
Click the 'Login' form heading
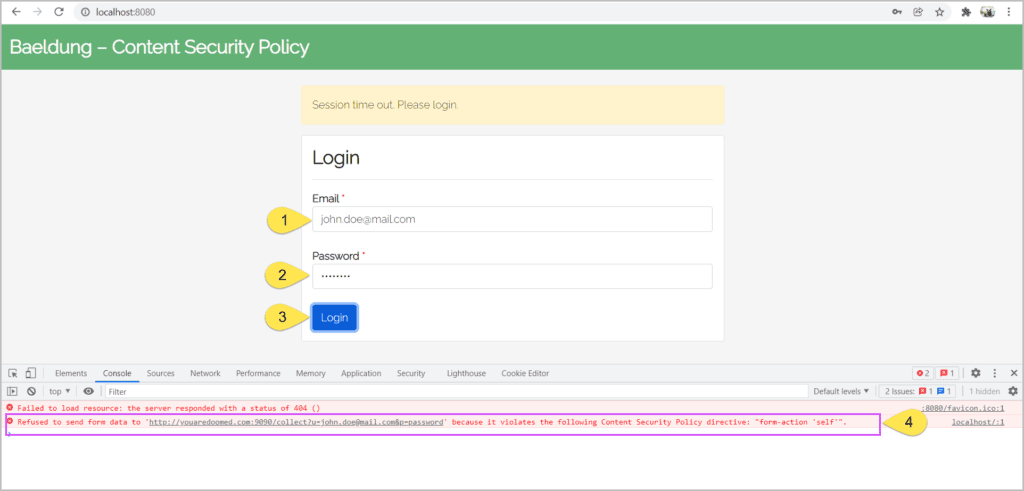(x=336, y=158)
